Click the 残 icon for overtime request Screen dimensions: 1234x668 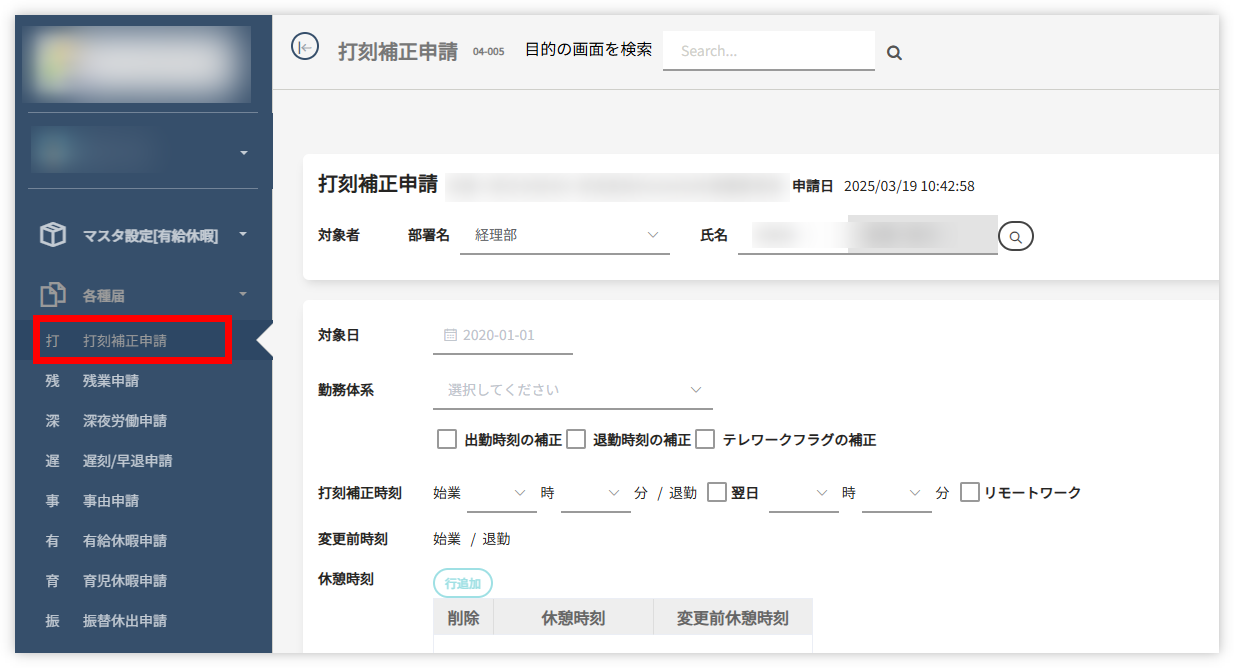(52, 381)
